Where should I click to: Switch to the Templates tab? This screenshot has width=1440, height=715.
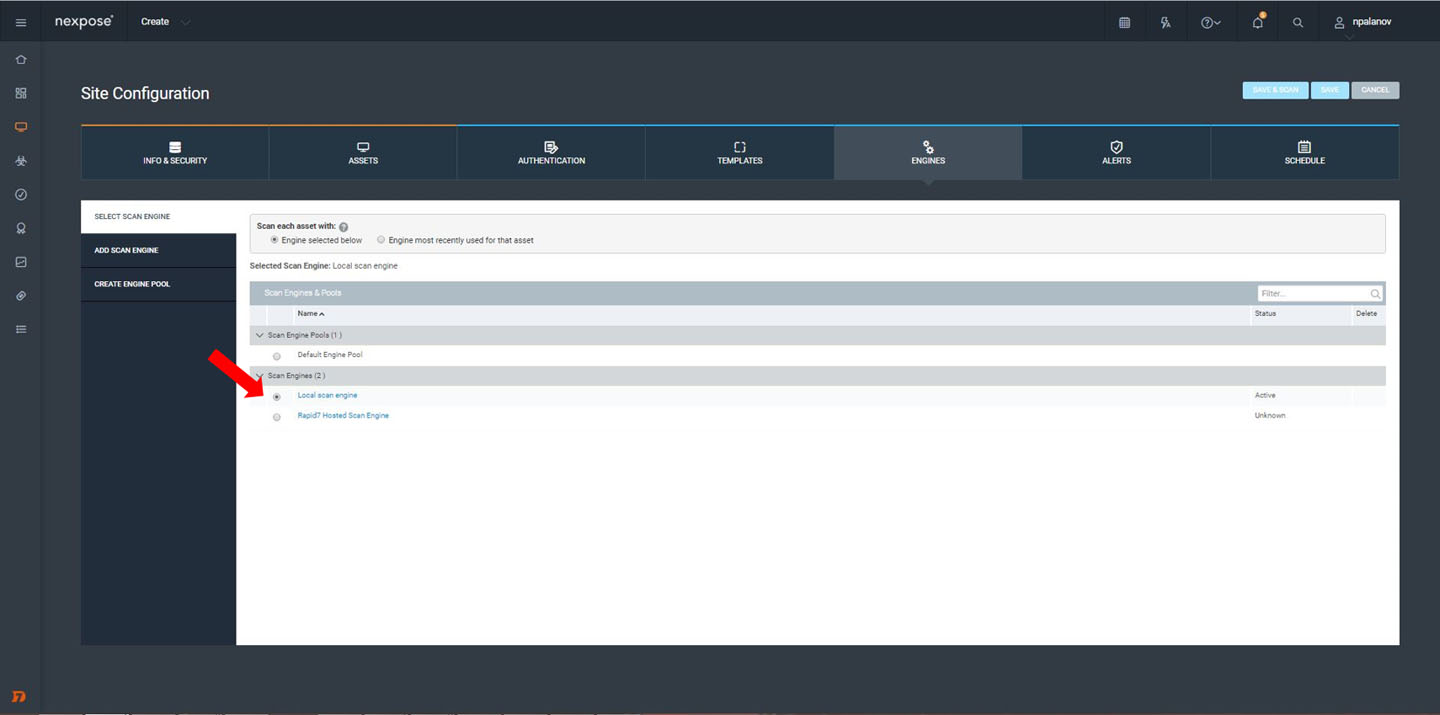739,152
